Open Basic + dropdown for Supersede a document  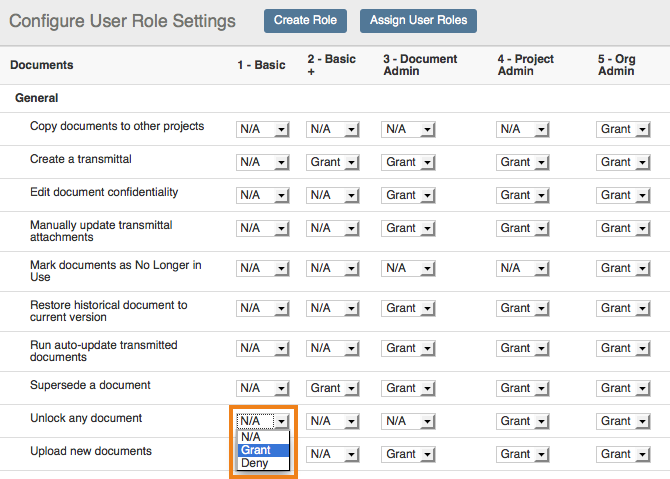click(332, 388)
